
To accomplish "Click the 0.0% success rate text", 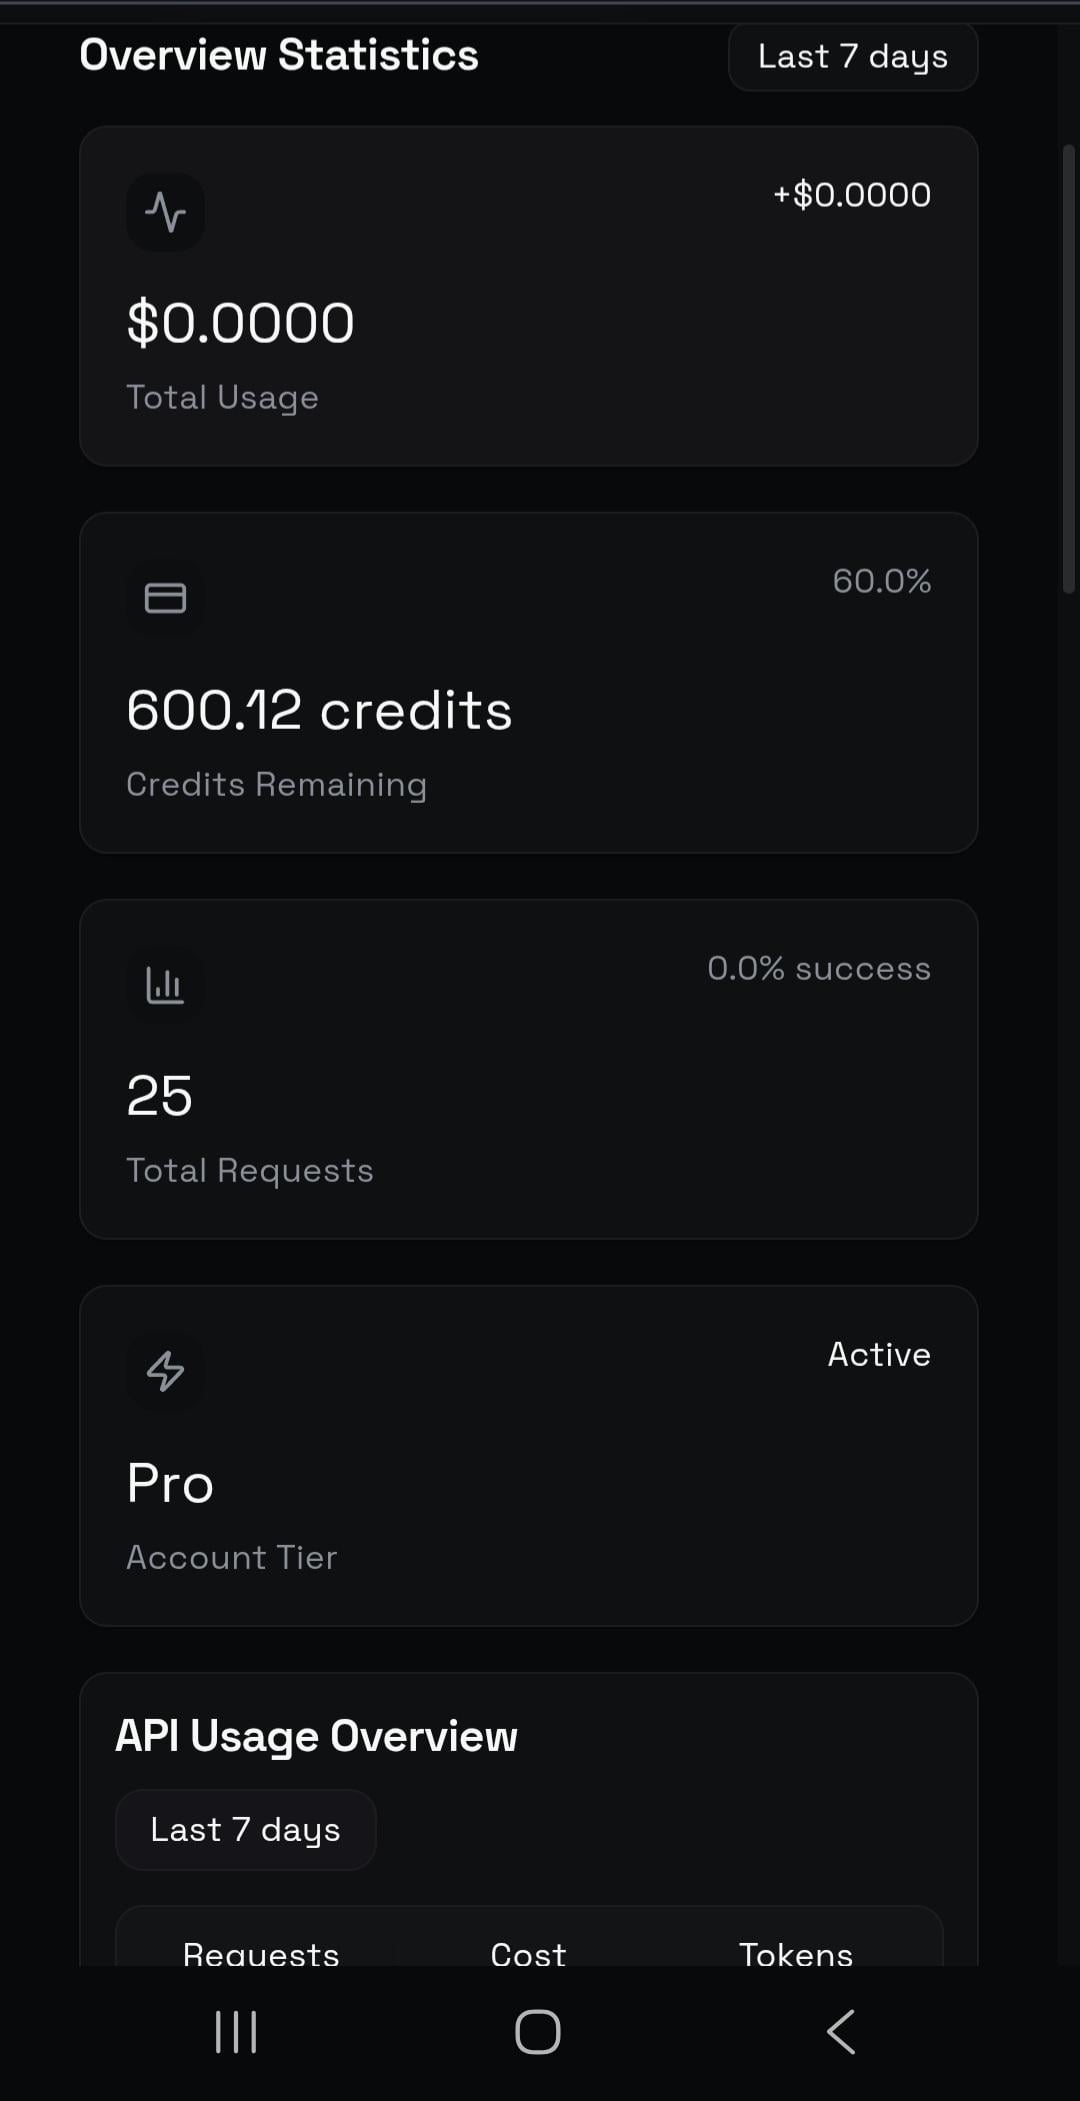I will (819, 968).
